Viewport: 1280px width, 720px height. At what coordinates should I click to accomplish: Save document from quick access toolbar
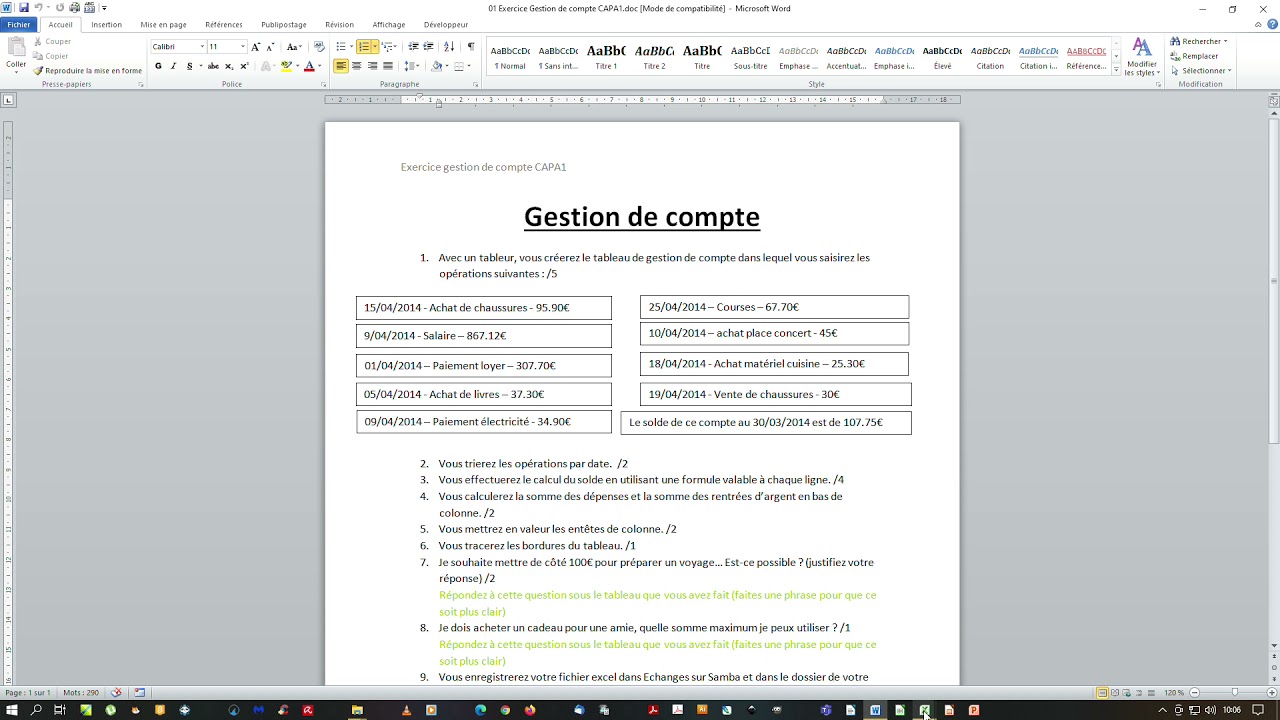point(24,8)
